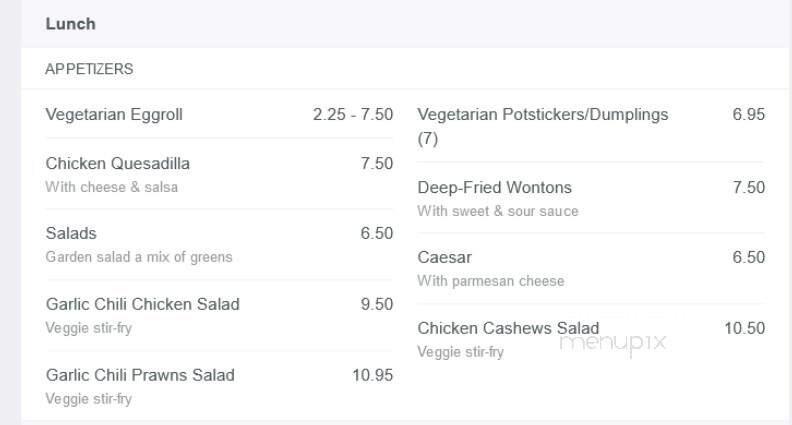Click the Chicken Quesadilla item name

118,163
